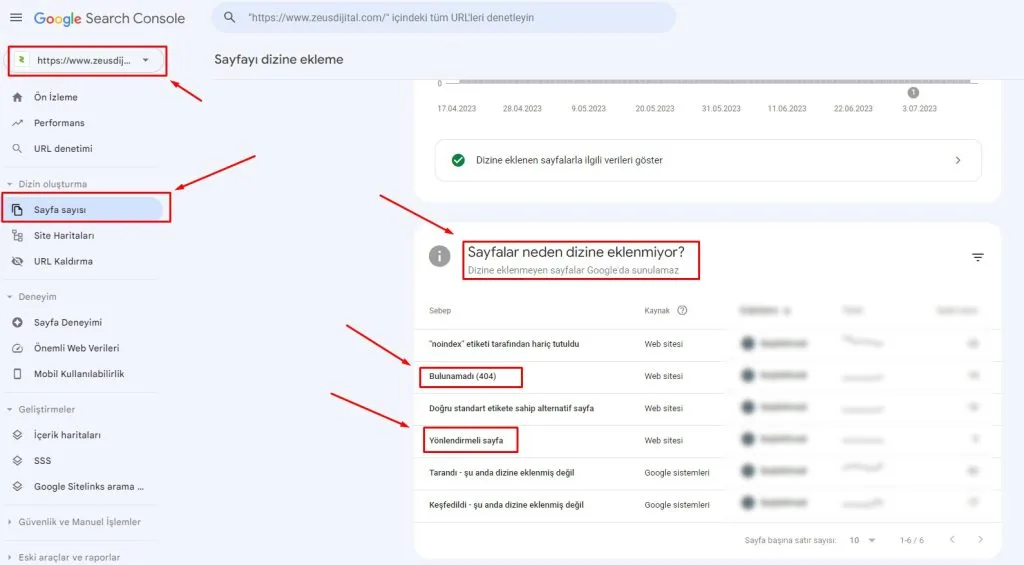Click the Ön İzleme home icon
This screenshot has width=1024, height=565.
pos(18,97)
